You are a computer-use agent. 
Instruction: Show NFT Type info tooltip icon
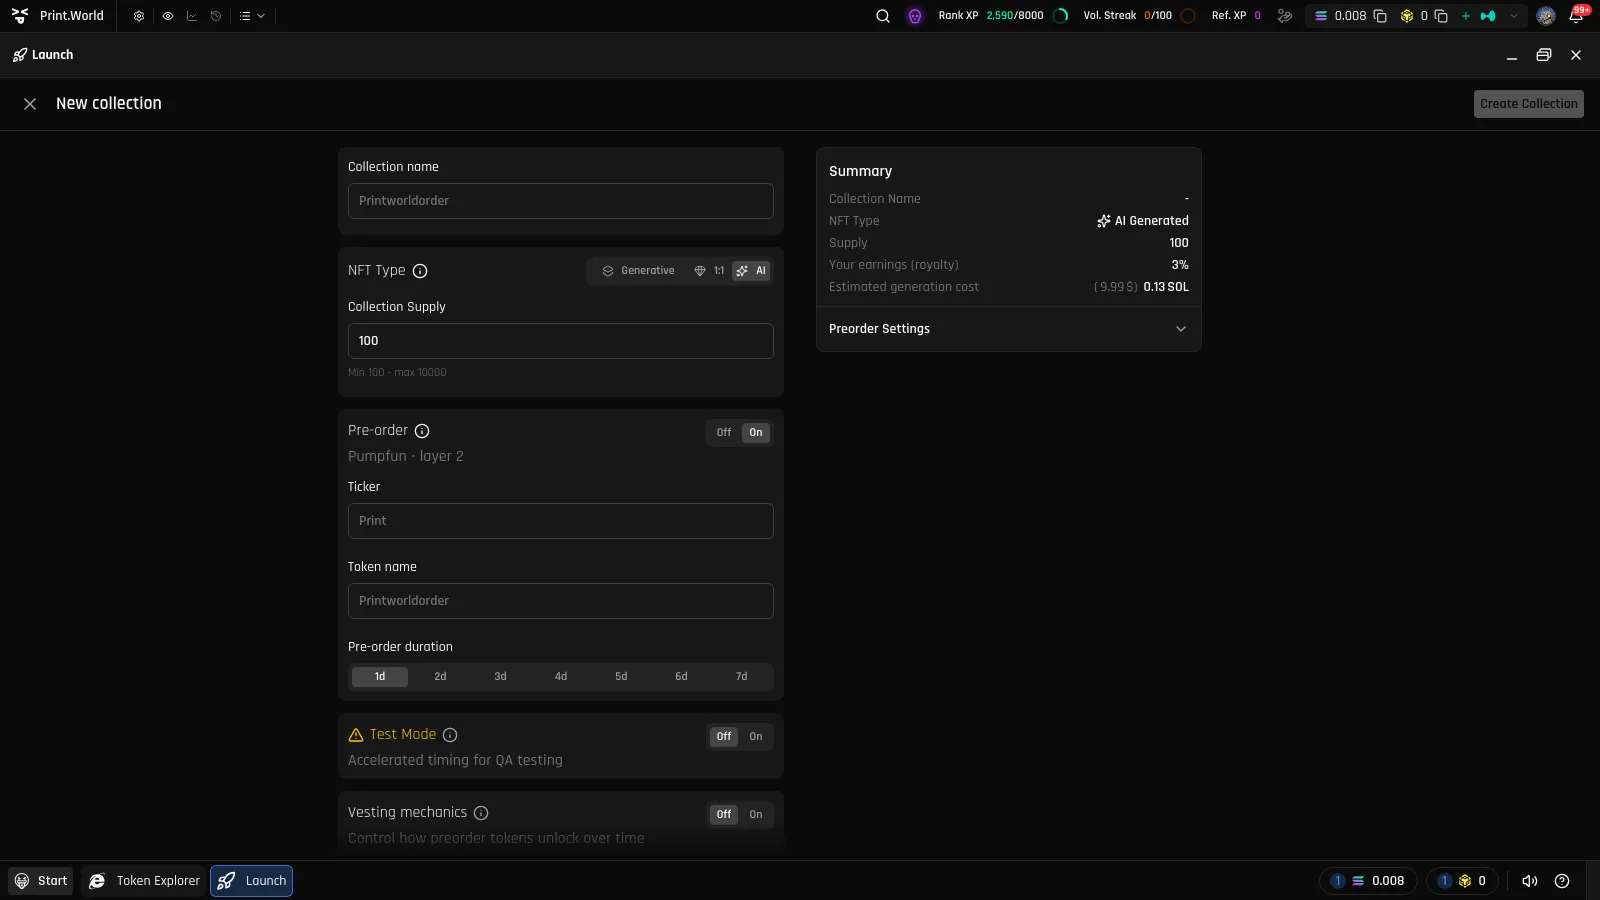420,271
